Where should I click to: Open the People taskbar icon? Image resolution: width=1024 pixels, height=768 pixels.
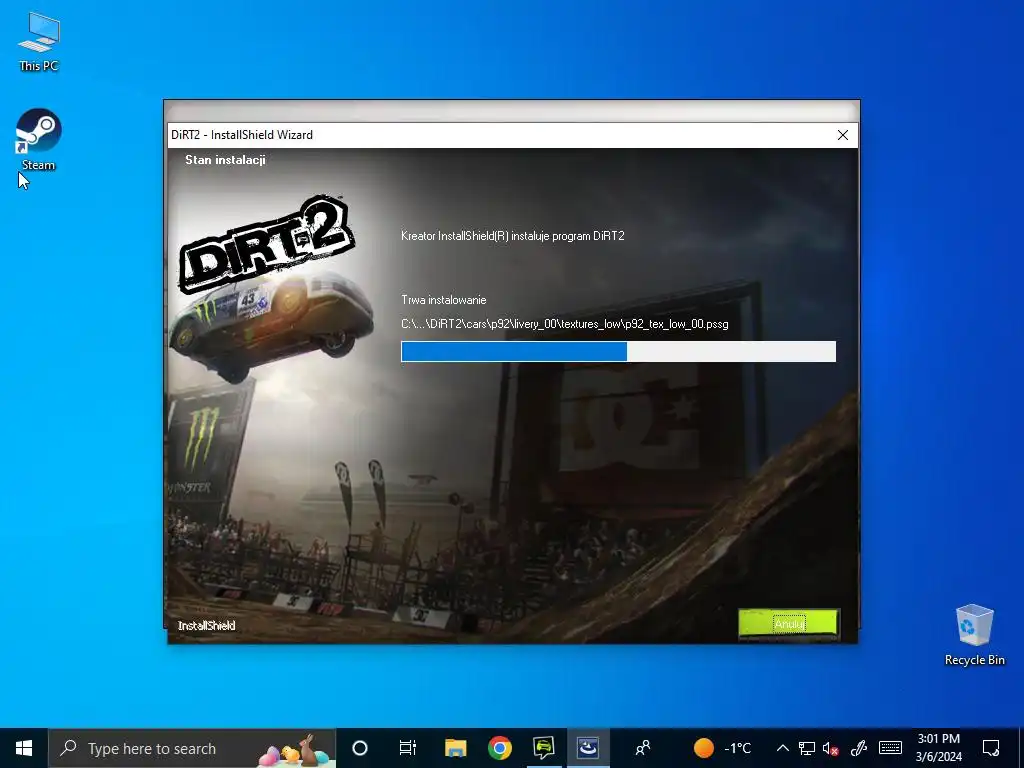point(643,748)
